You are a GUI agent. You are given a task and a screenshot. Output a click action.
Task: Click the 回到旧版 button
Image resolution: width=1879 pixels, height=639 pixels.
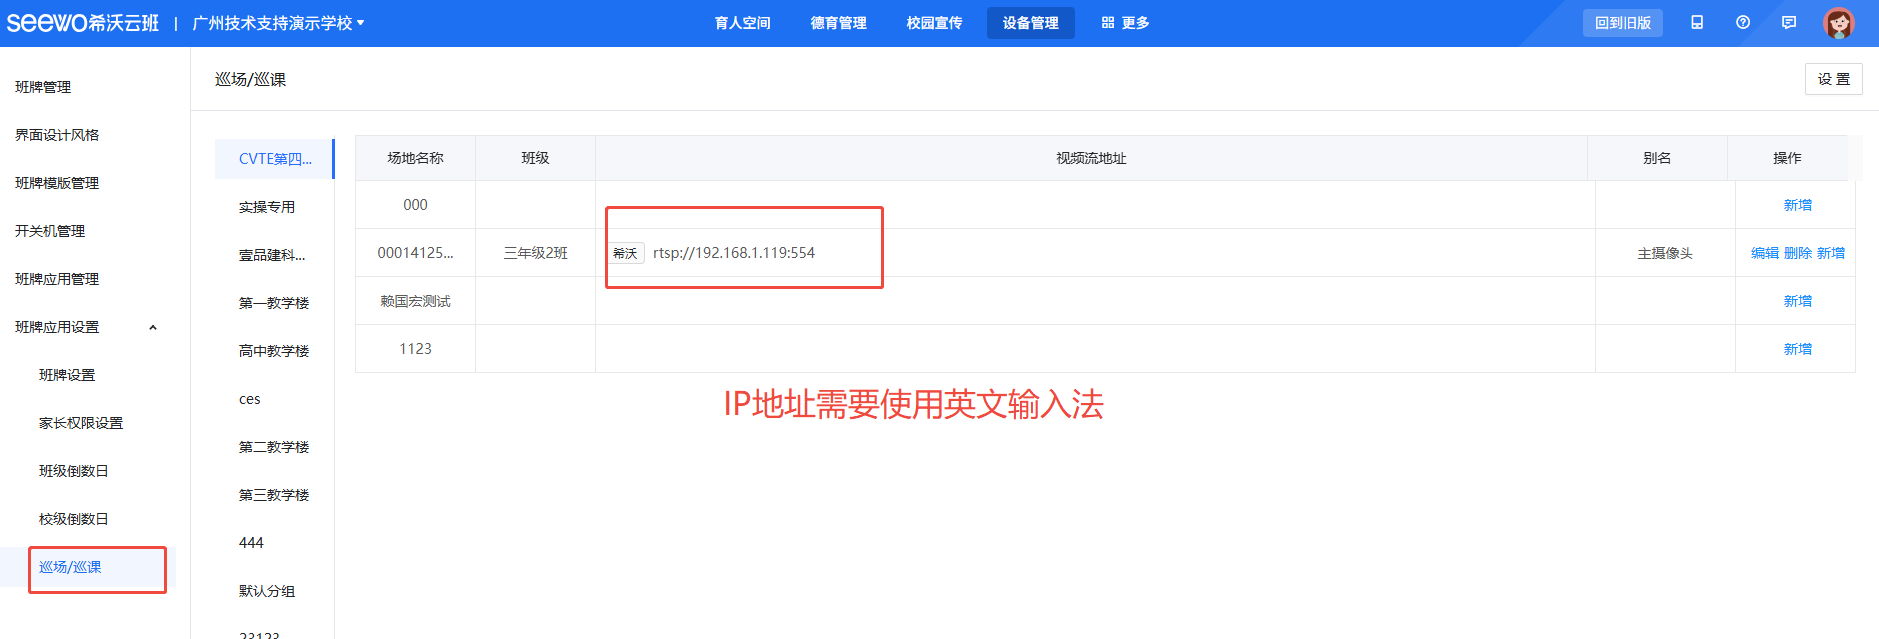tap(1622, 23)
